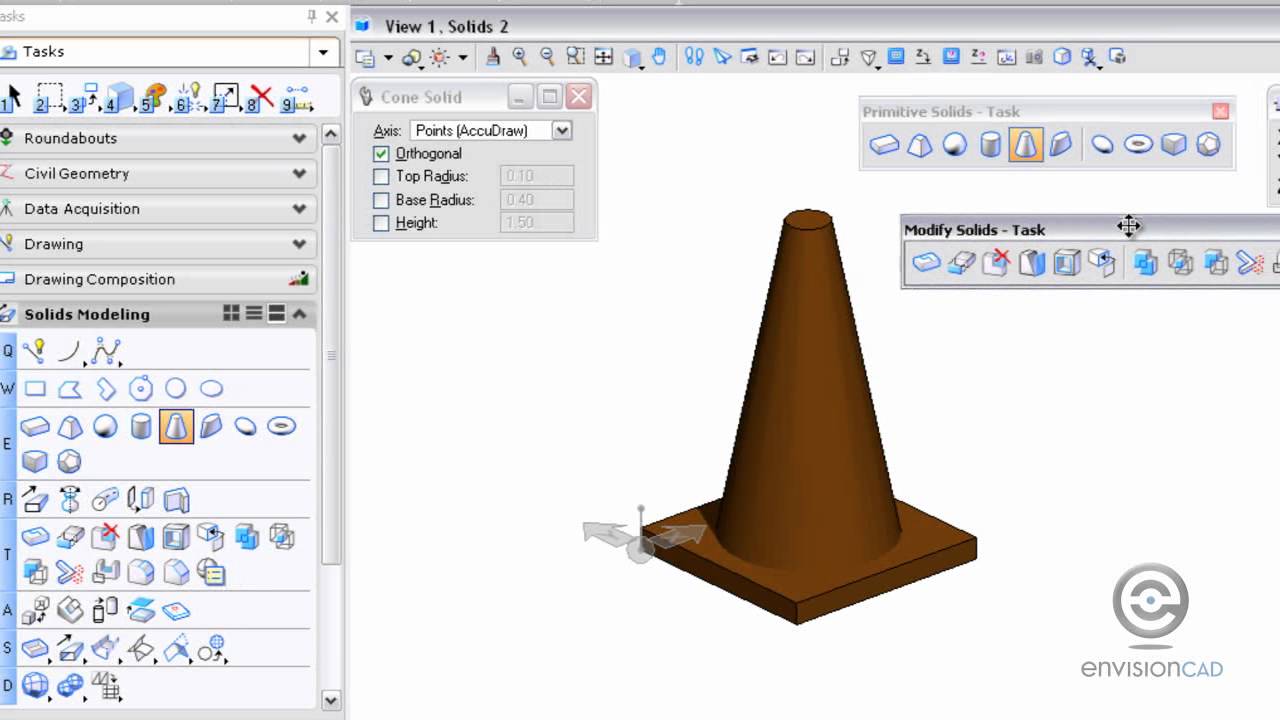Select the Extrude solid tool in row R

pyautogui.click(x=35, y=499)
